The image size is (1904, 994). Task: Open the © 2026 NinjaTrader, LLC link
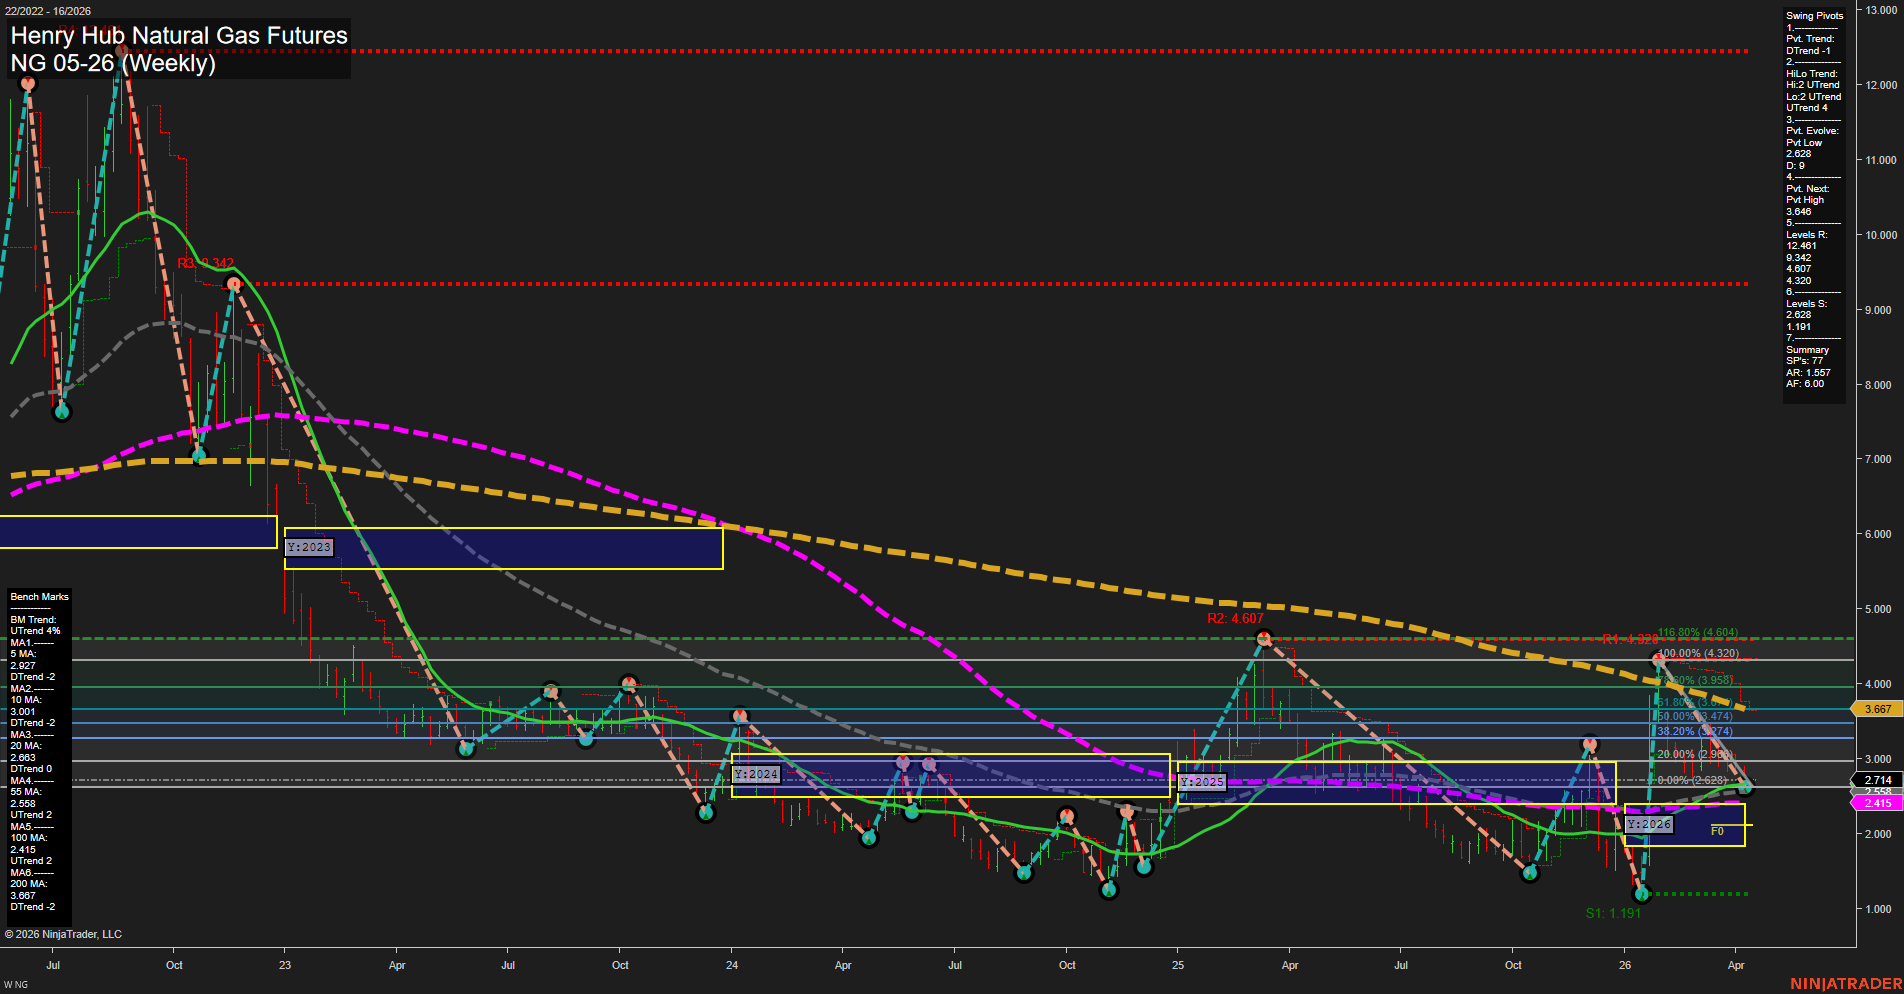click(x=64, y=933)
